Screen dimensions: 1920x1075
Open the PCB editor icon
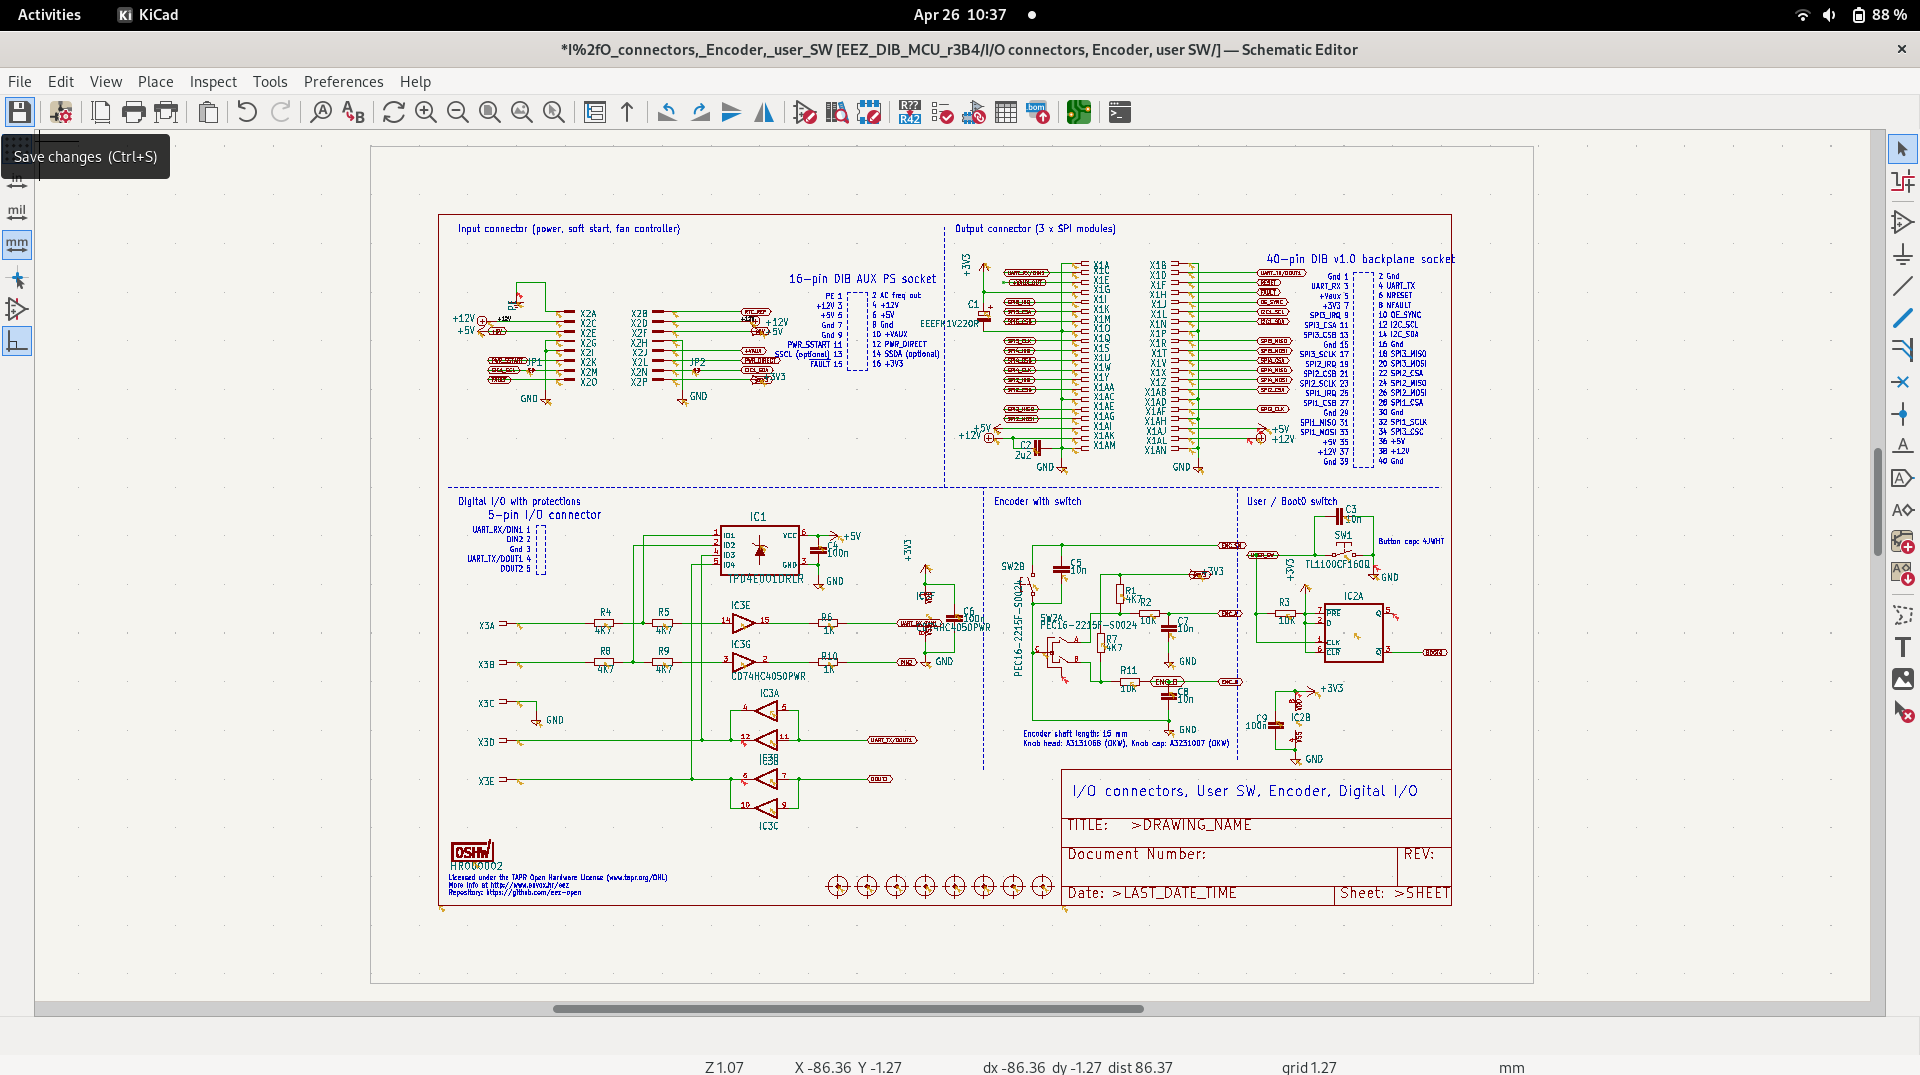point(1078,112)
